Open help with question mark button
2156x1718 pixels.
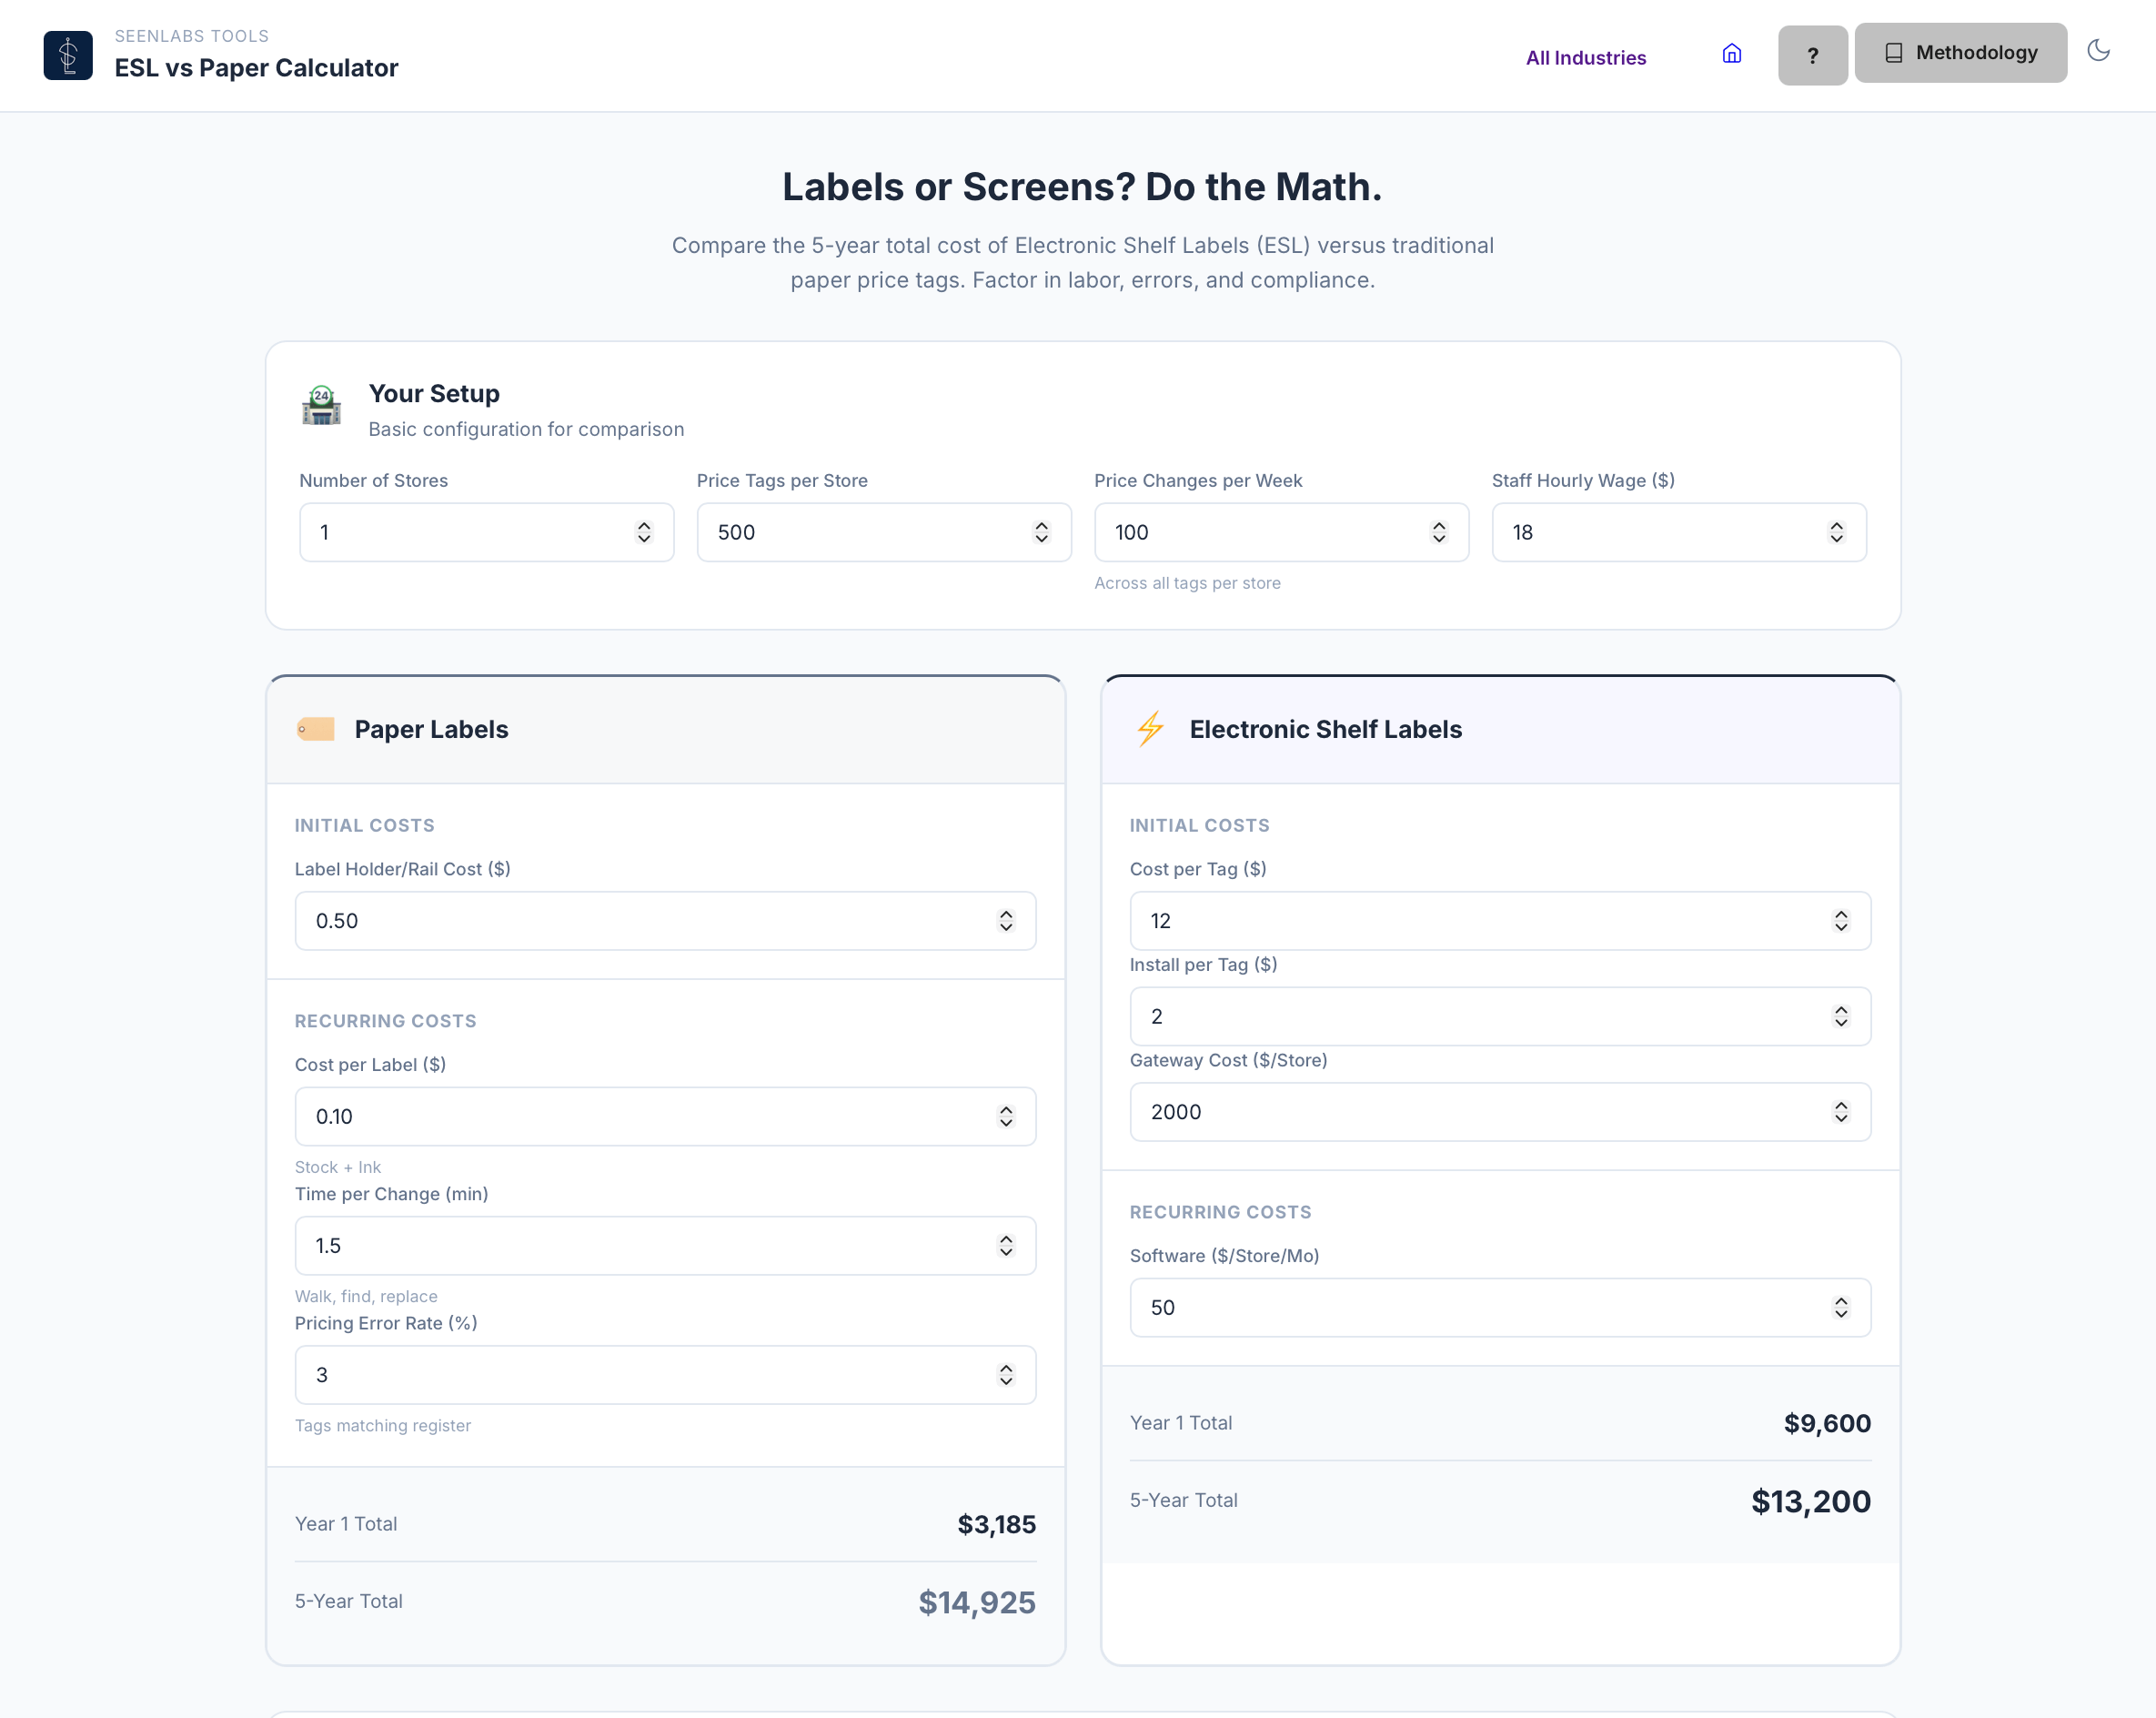1812,56
